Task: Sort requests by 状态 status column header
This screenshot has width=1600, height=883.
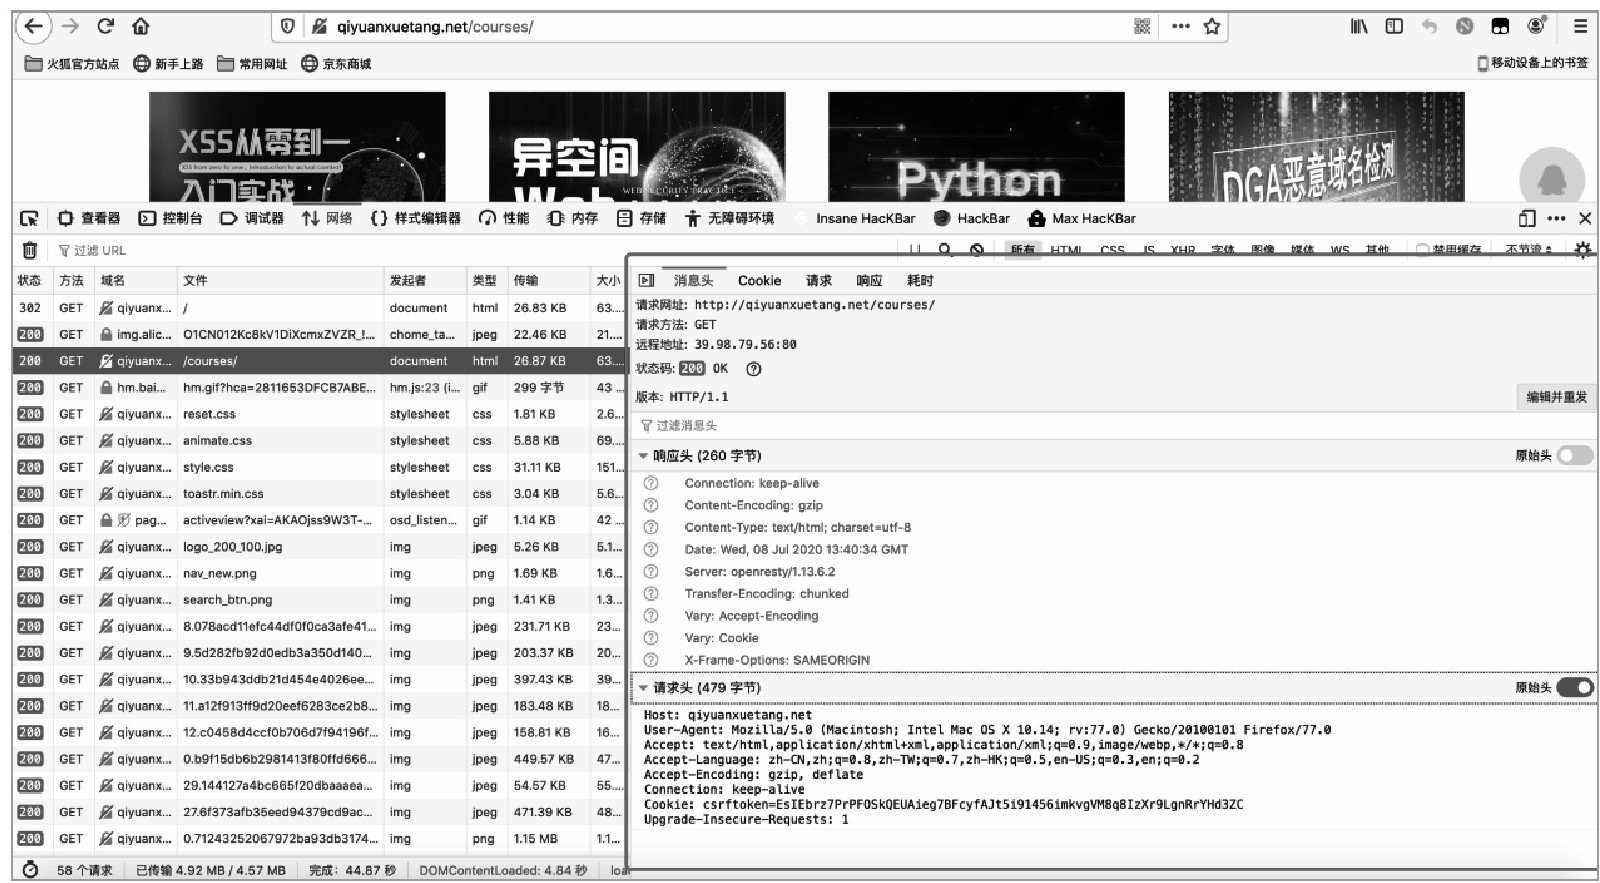Action: (30, 281)
